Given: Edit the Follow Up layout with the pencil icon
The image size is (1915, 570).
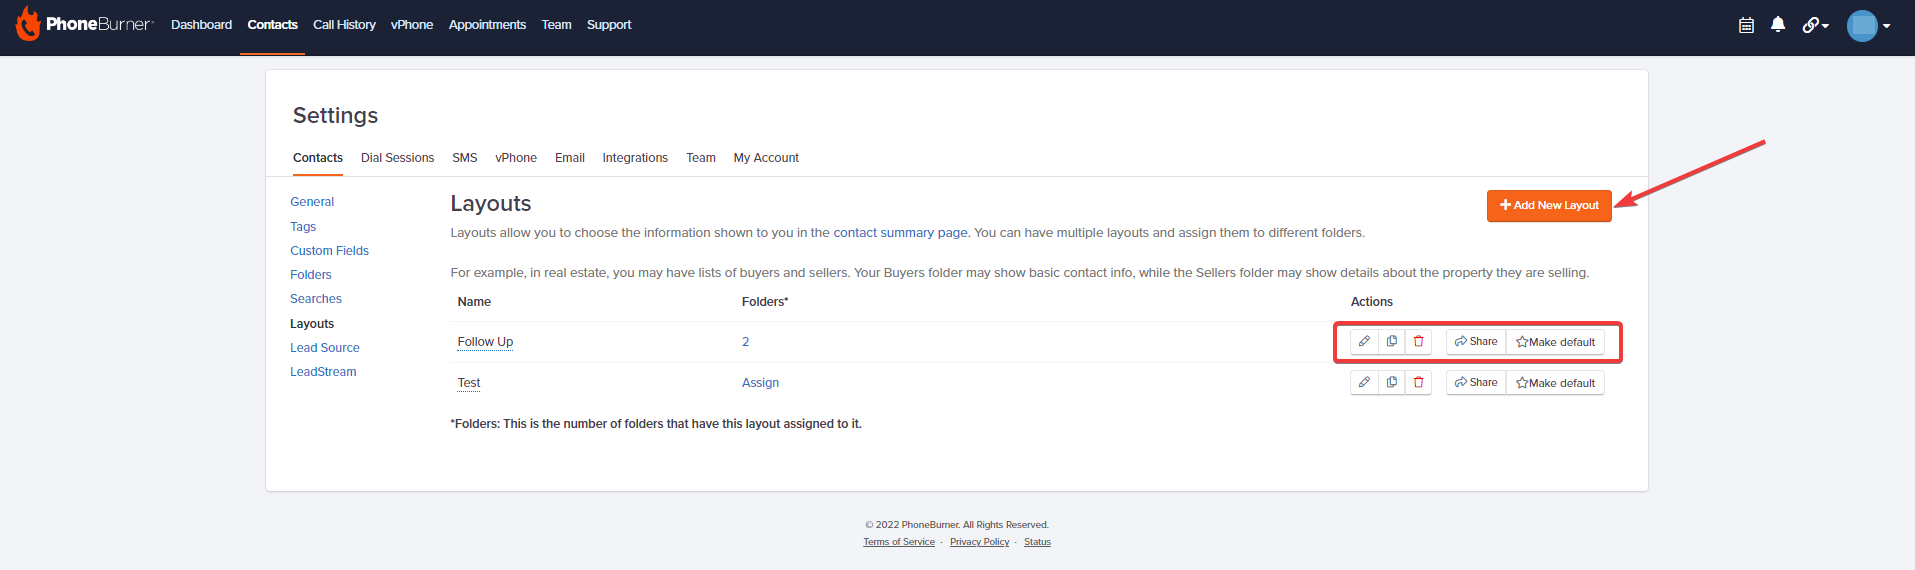Looking at the screenshot, I should (x=1364, y=342).
